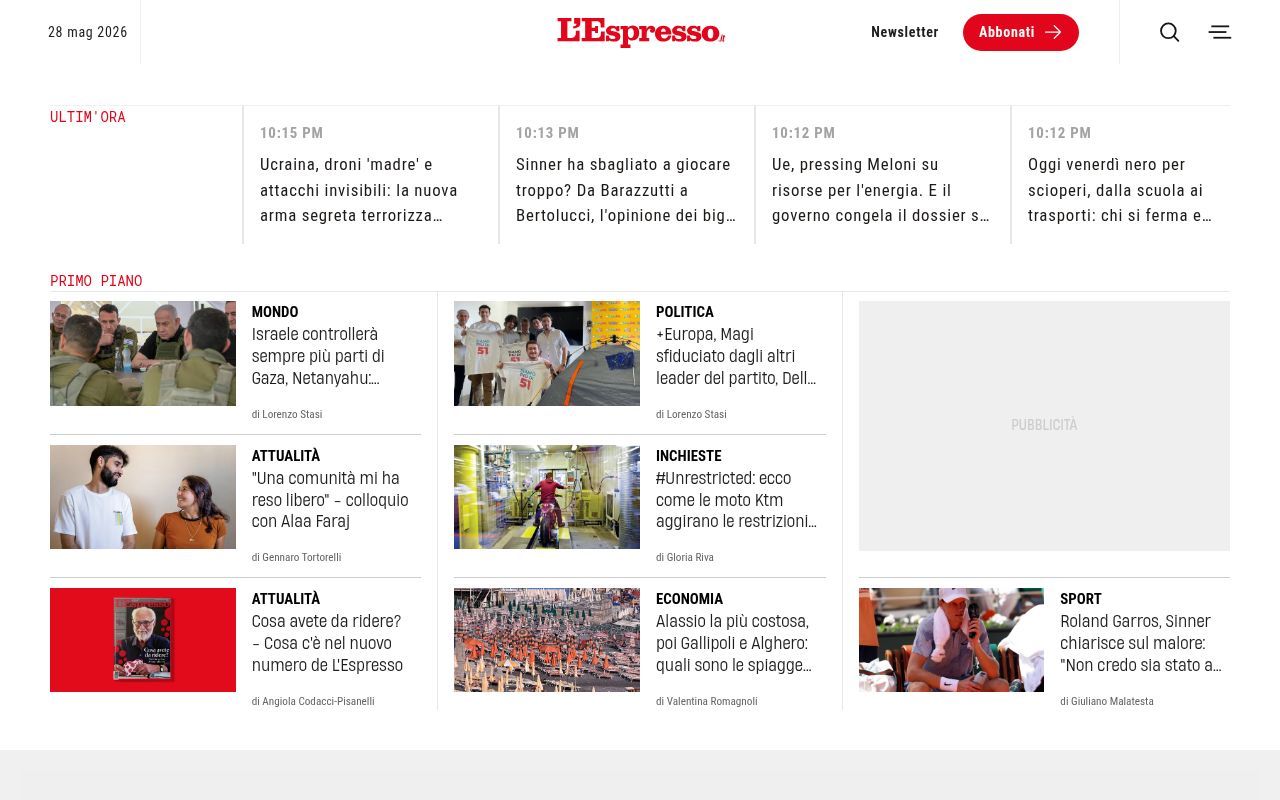Select the POLITICA category label

pyautogui.click(x=685, y=312)
